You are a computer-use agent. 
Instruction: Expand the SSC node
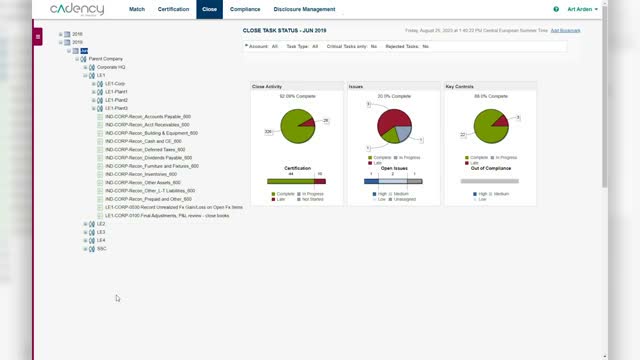click(x=85, y=249)
